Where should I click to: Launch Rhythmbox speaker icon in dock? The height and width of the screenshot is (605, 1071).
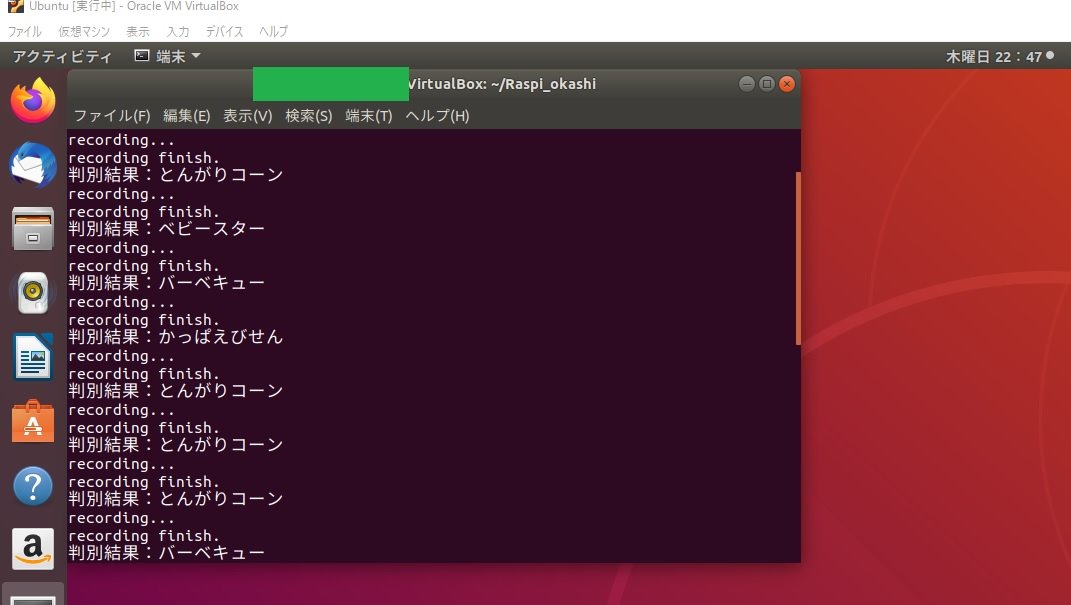(33, 292)
